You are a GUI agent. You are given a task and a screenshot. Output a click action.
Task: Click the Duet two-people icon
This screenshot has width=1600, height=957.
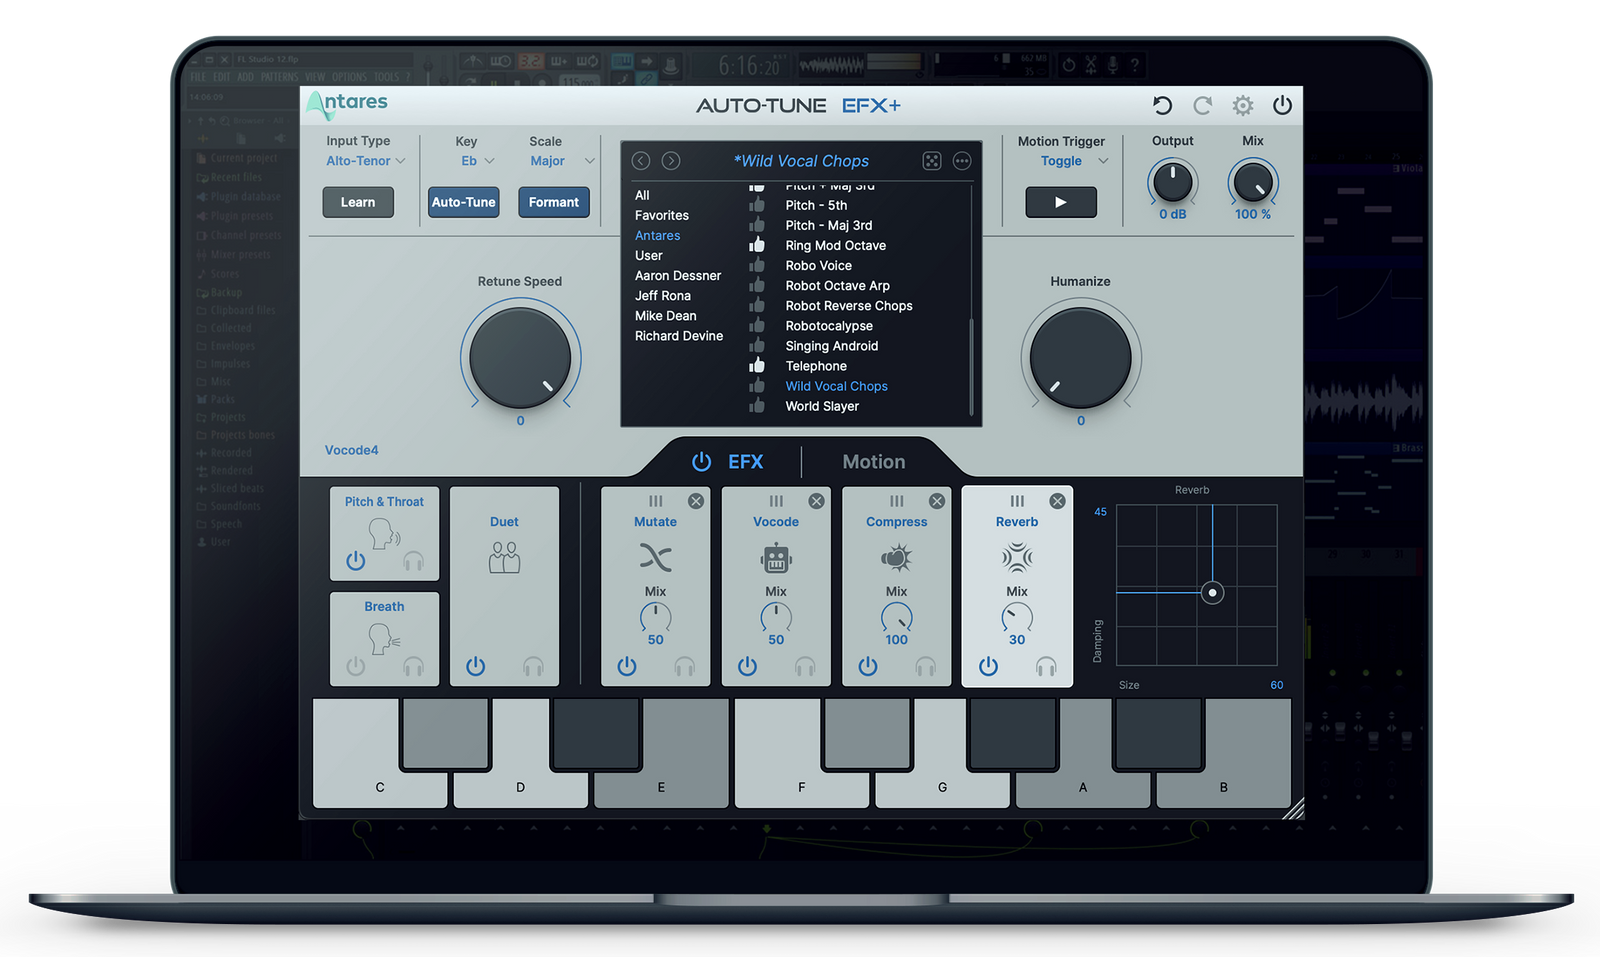pos(504,557)
